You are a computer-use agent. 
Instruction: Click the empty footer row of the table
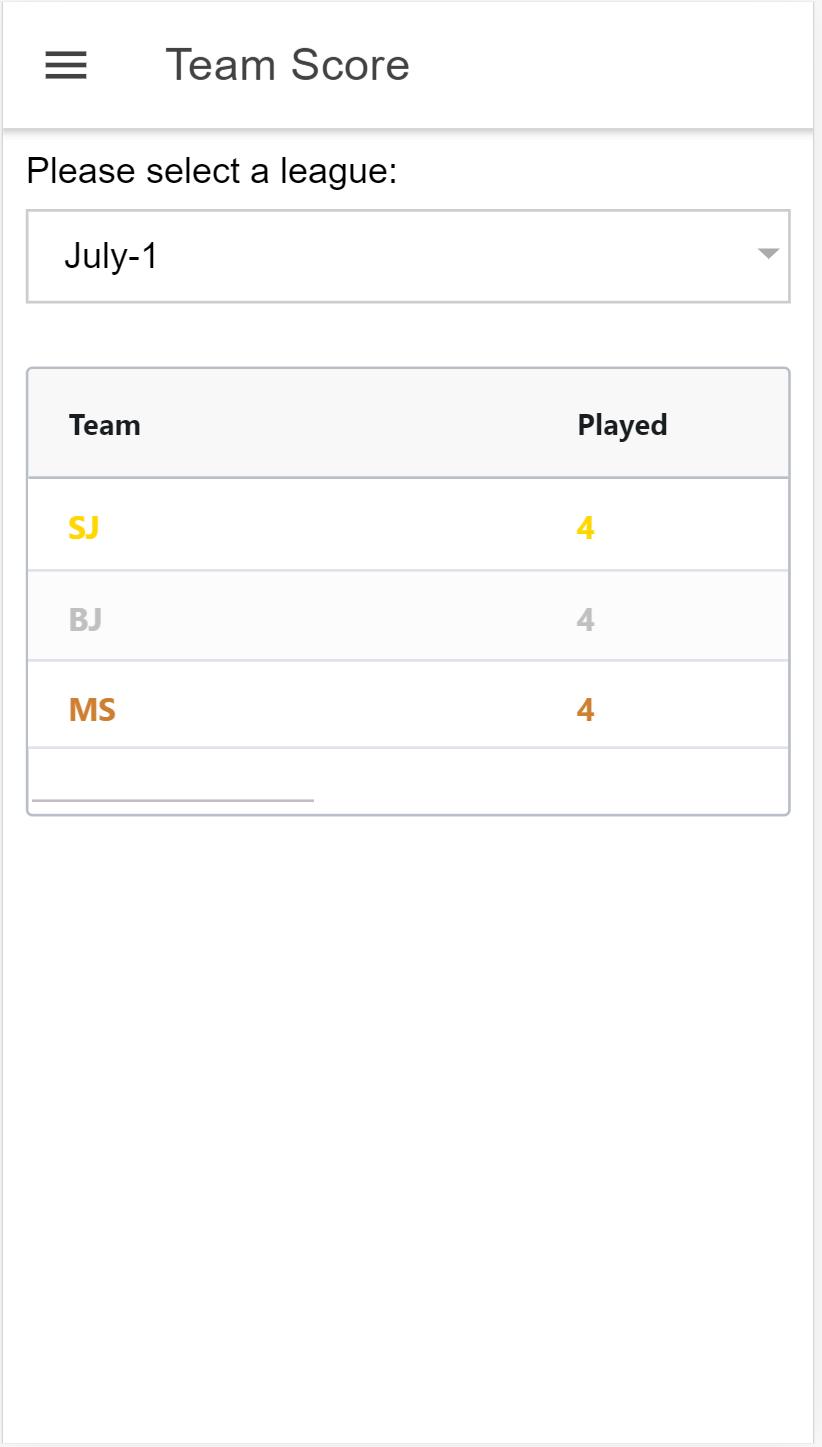550,775
